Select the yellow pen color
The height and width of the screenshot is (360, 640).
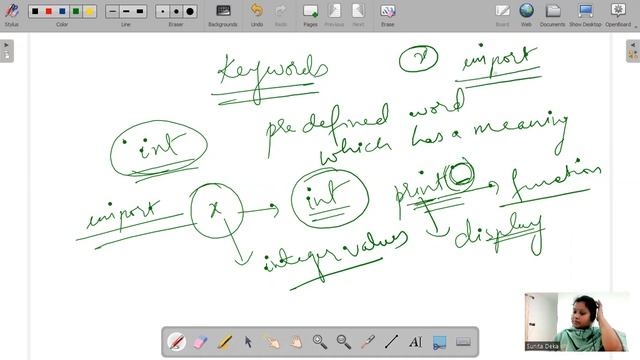point(89,11)
